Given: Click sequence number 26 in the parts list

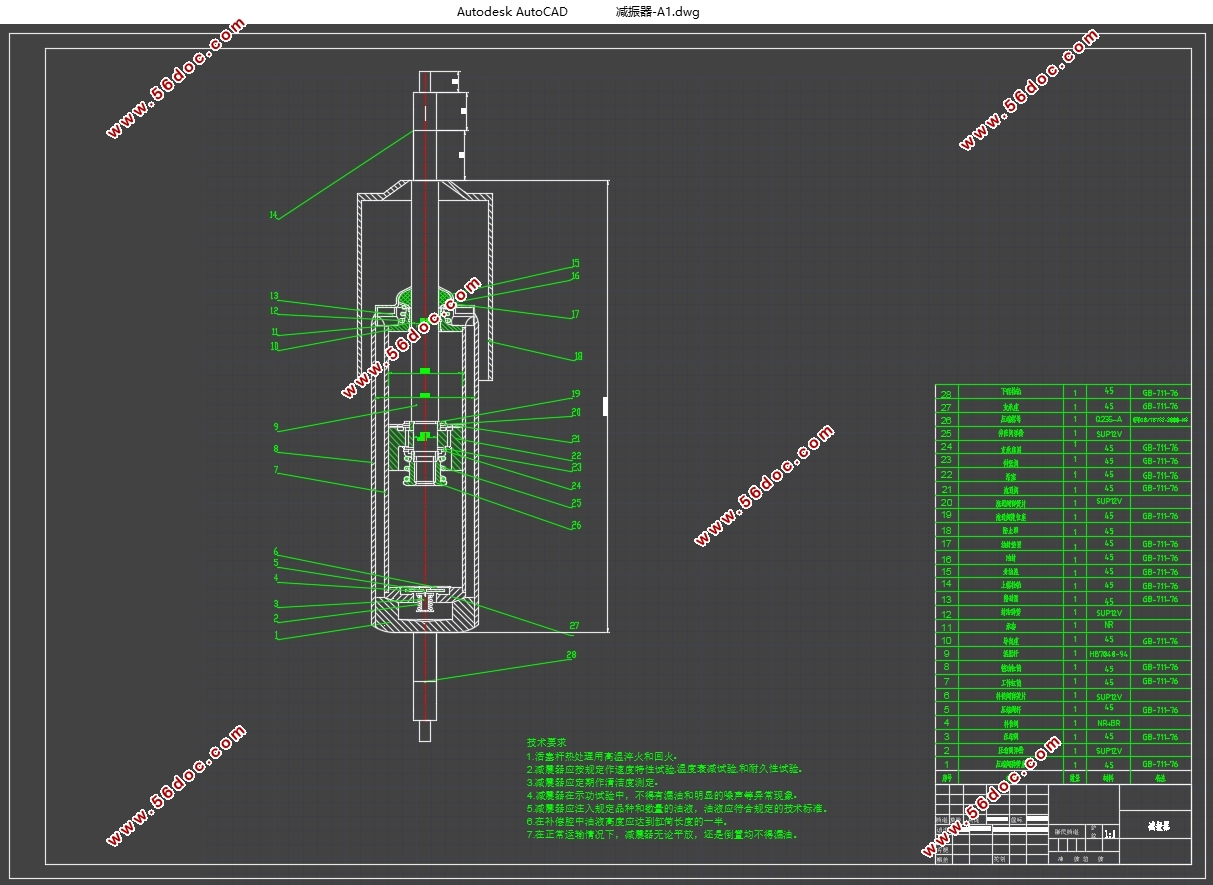Looking at the screenshot, I should (x=946, y=421).
